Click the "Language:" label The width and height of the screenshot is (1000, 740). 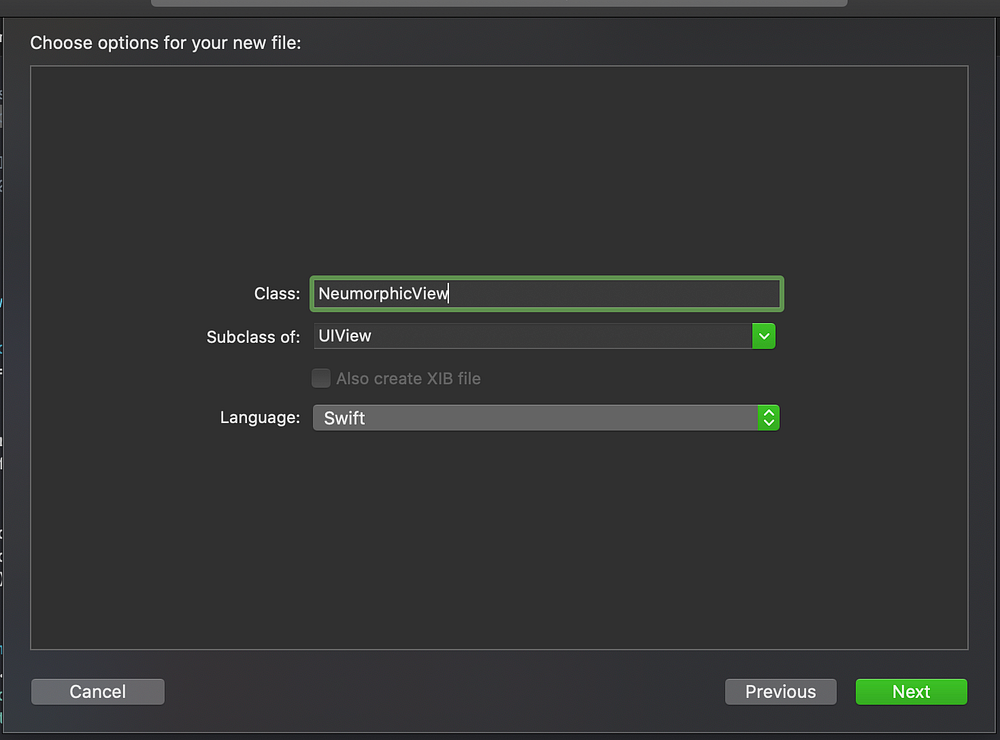(259, 417)
